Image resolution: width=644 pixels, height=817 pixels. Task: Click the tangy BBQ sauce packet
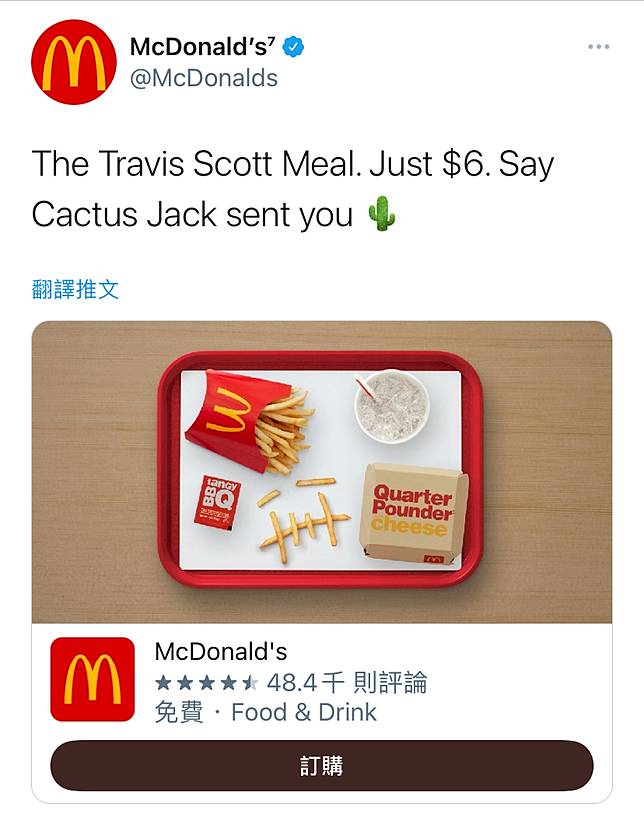pos(217,502)
